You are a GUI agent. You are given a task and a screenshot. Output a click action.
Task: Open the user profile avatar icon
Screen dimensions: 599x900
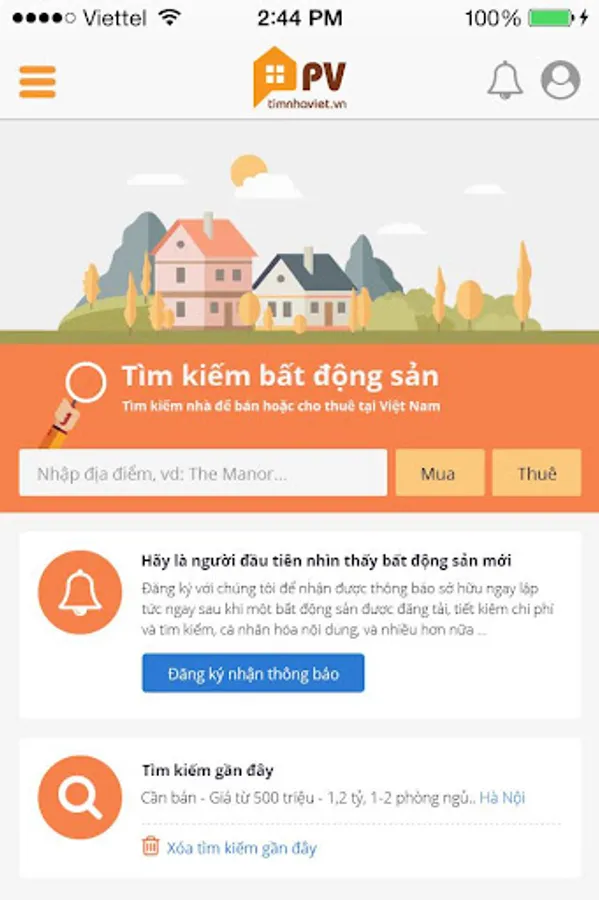[561, 80]
